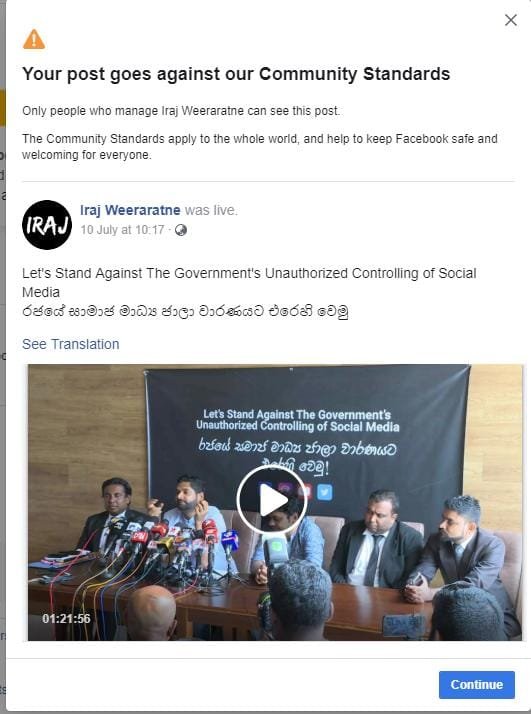This screenshot has height=714, width=531.
Task: Play the live video recording
Action: click(272, 500)
